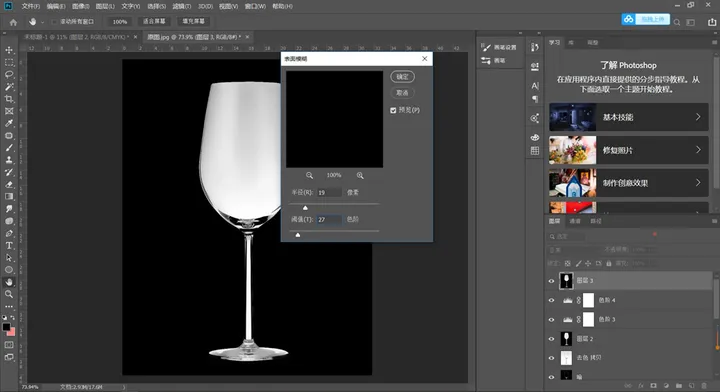720x392 pixels.
Task: Select the Pen tool
Action: coord(9,233)
